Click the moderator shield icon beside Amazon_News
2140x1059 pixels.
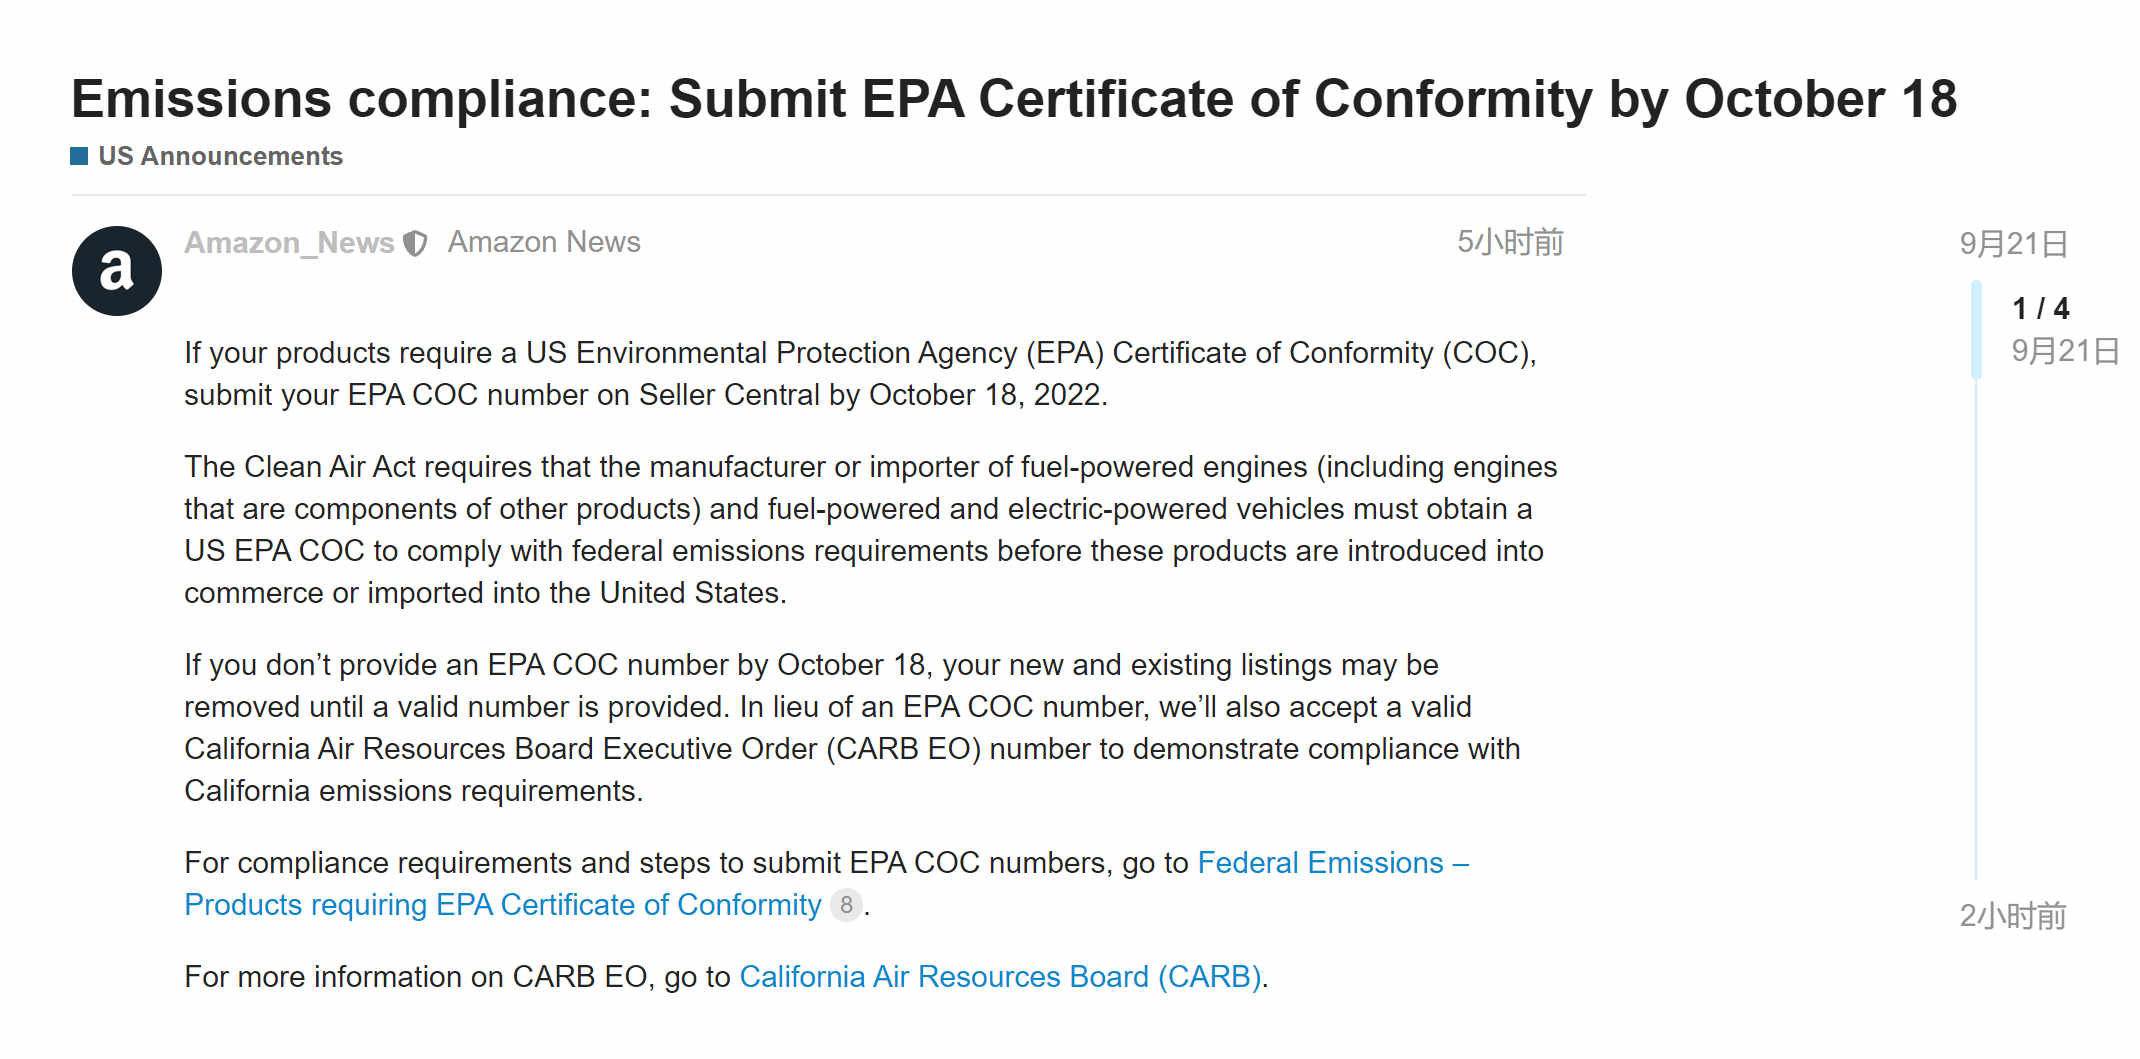click(415, 243)
